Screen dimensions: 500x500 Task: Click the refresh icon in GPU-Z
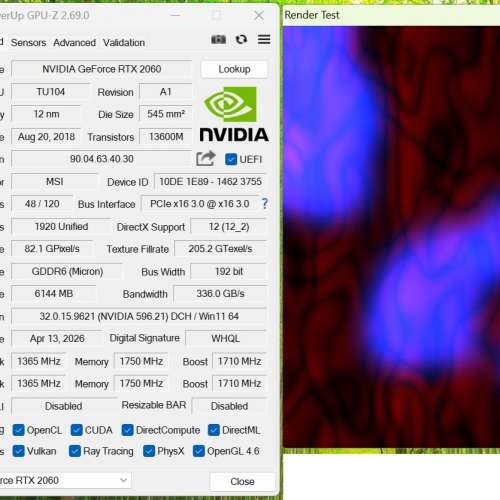point(241,40)
